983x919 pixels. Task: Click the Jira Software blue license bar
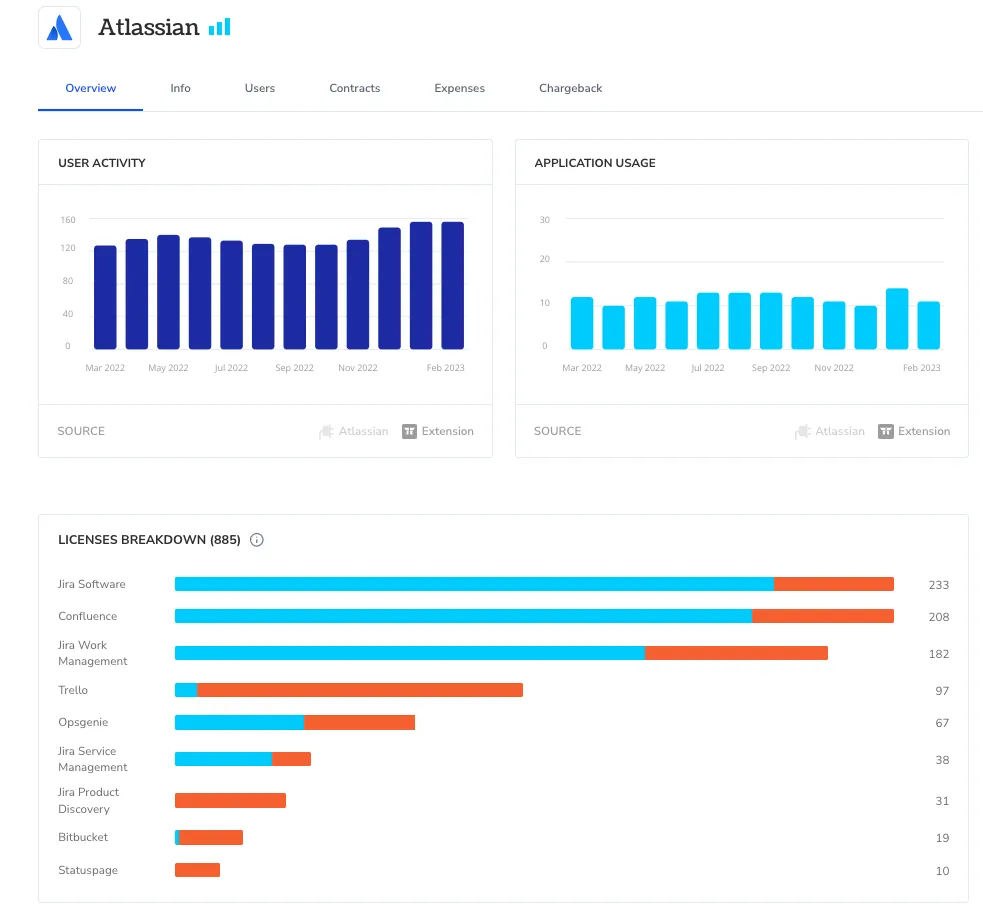tap(475, 584)
